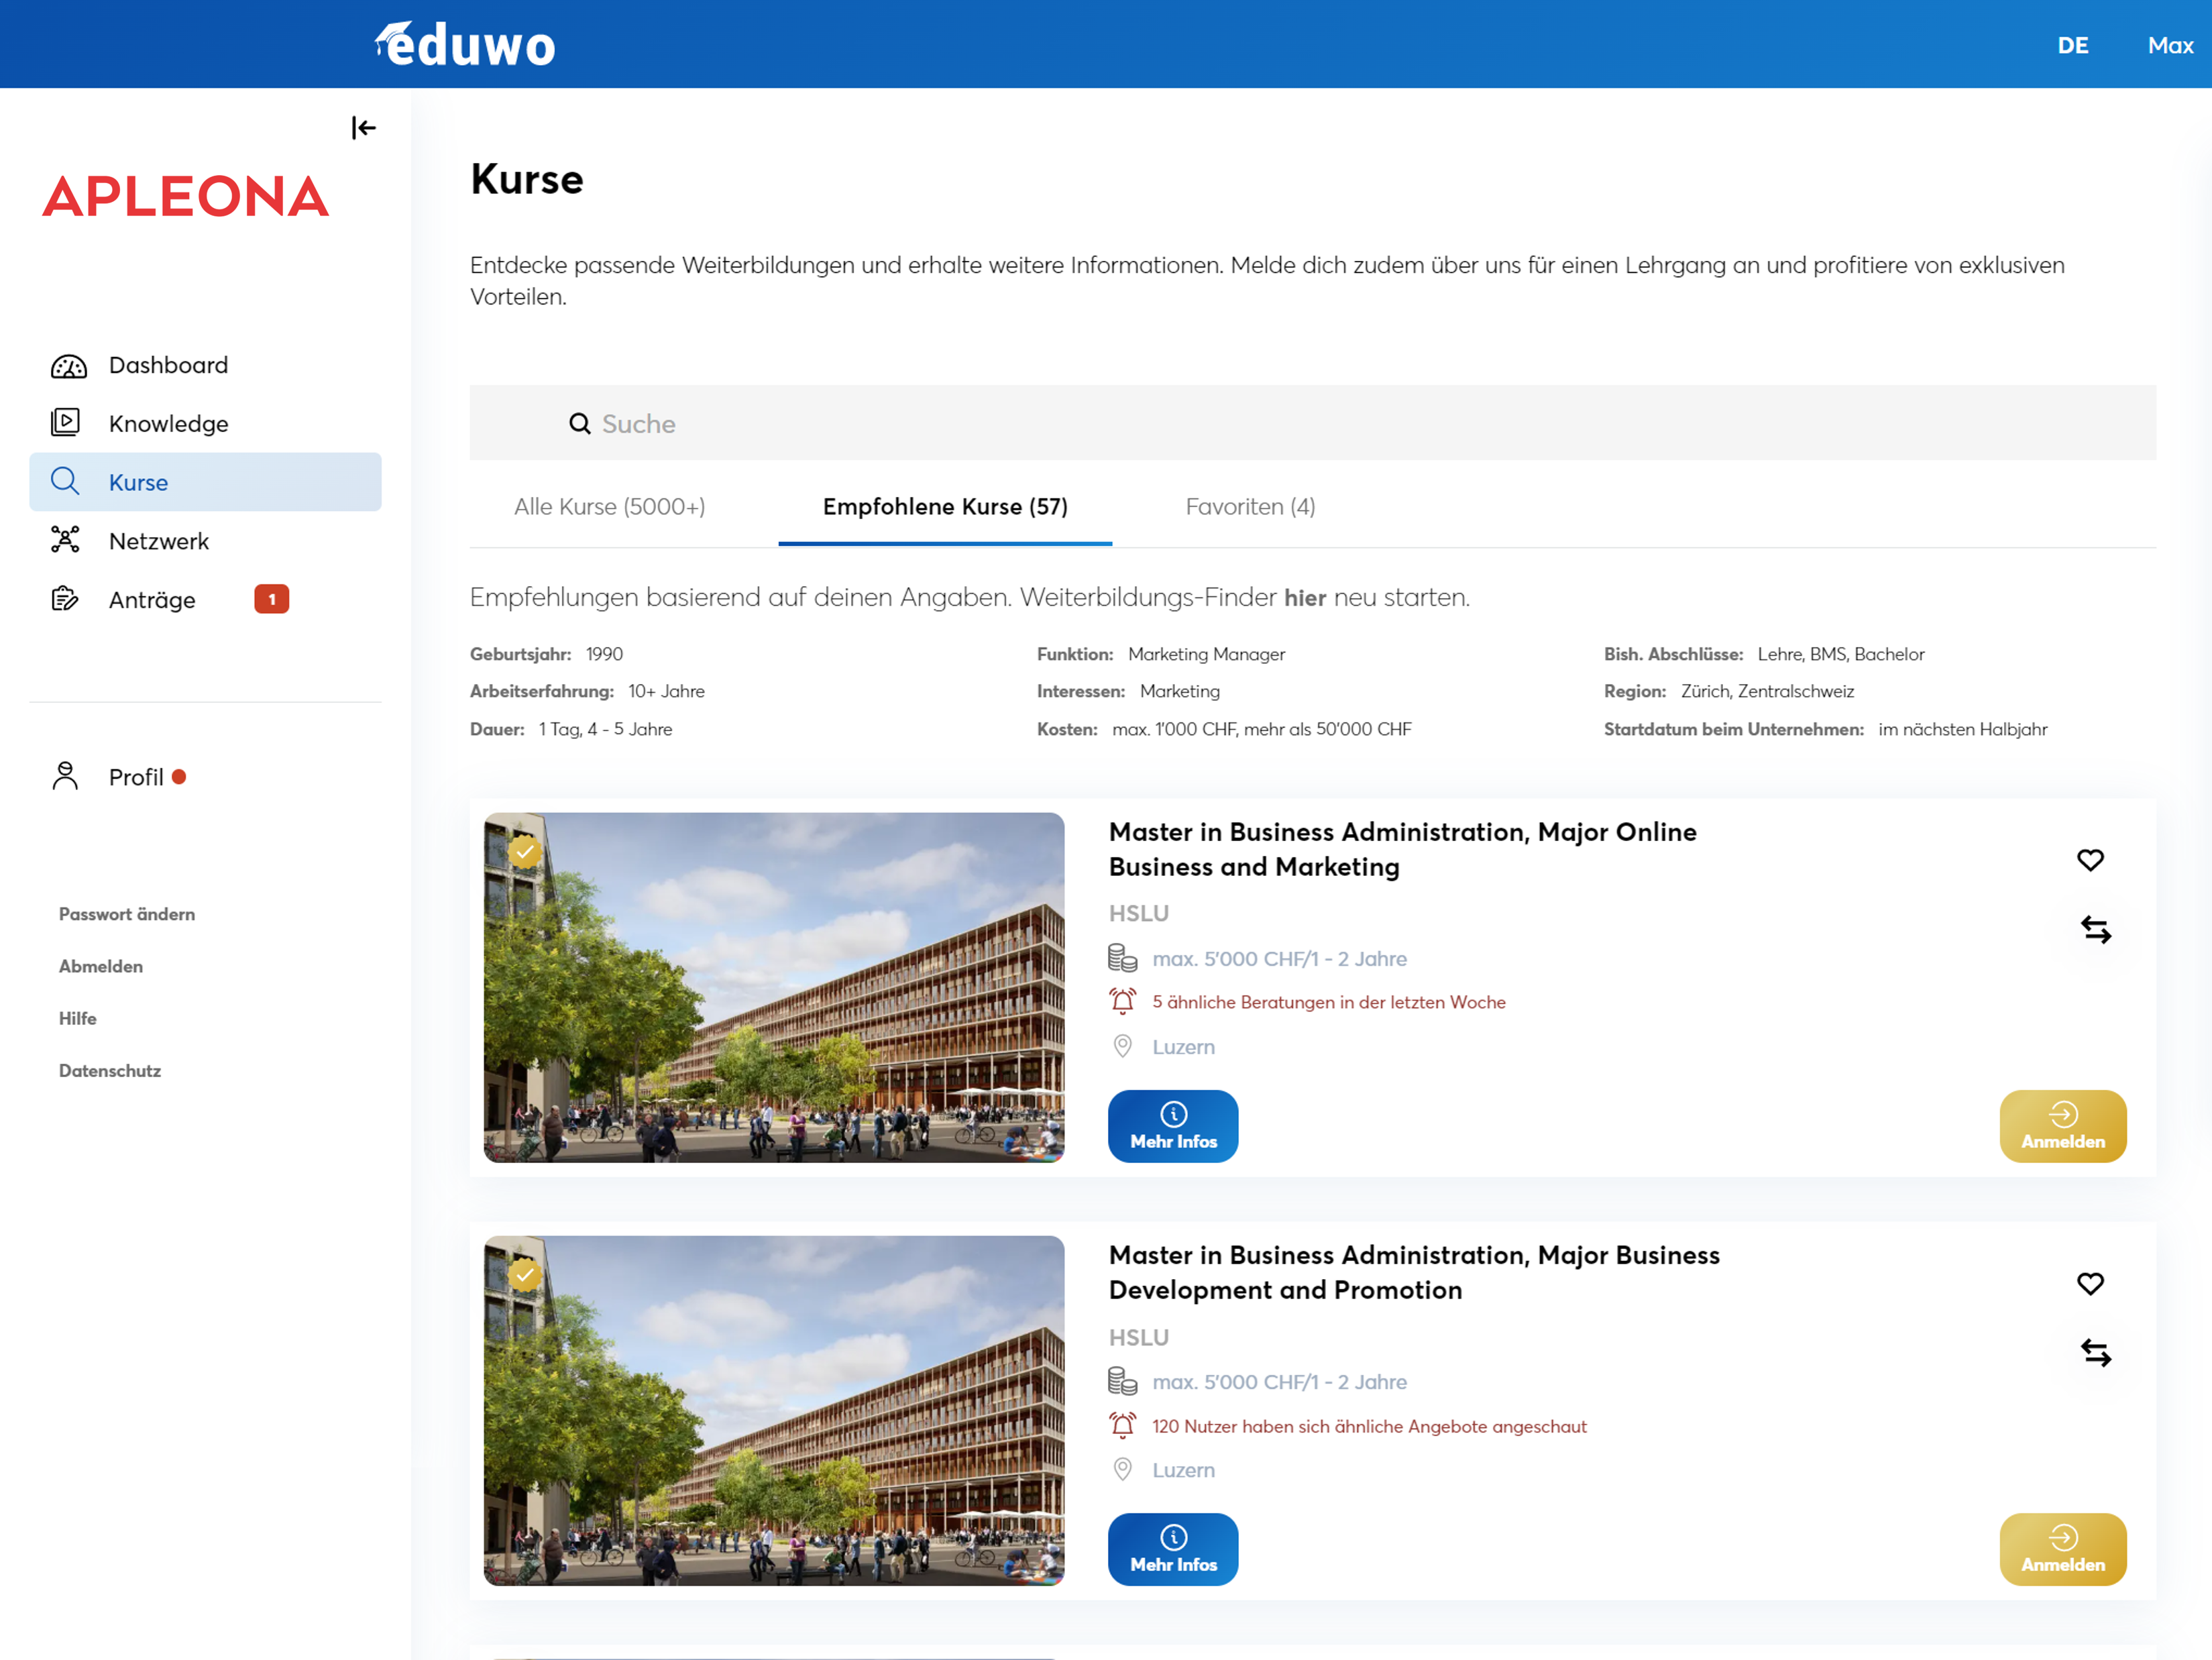Screen dimensions: 2212x1660
Task: Open Knowledge section in sidebar
Action: [167, 424]
